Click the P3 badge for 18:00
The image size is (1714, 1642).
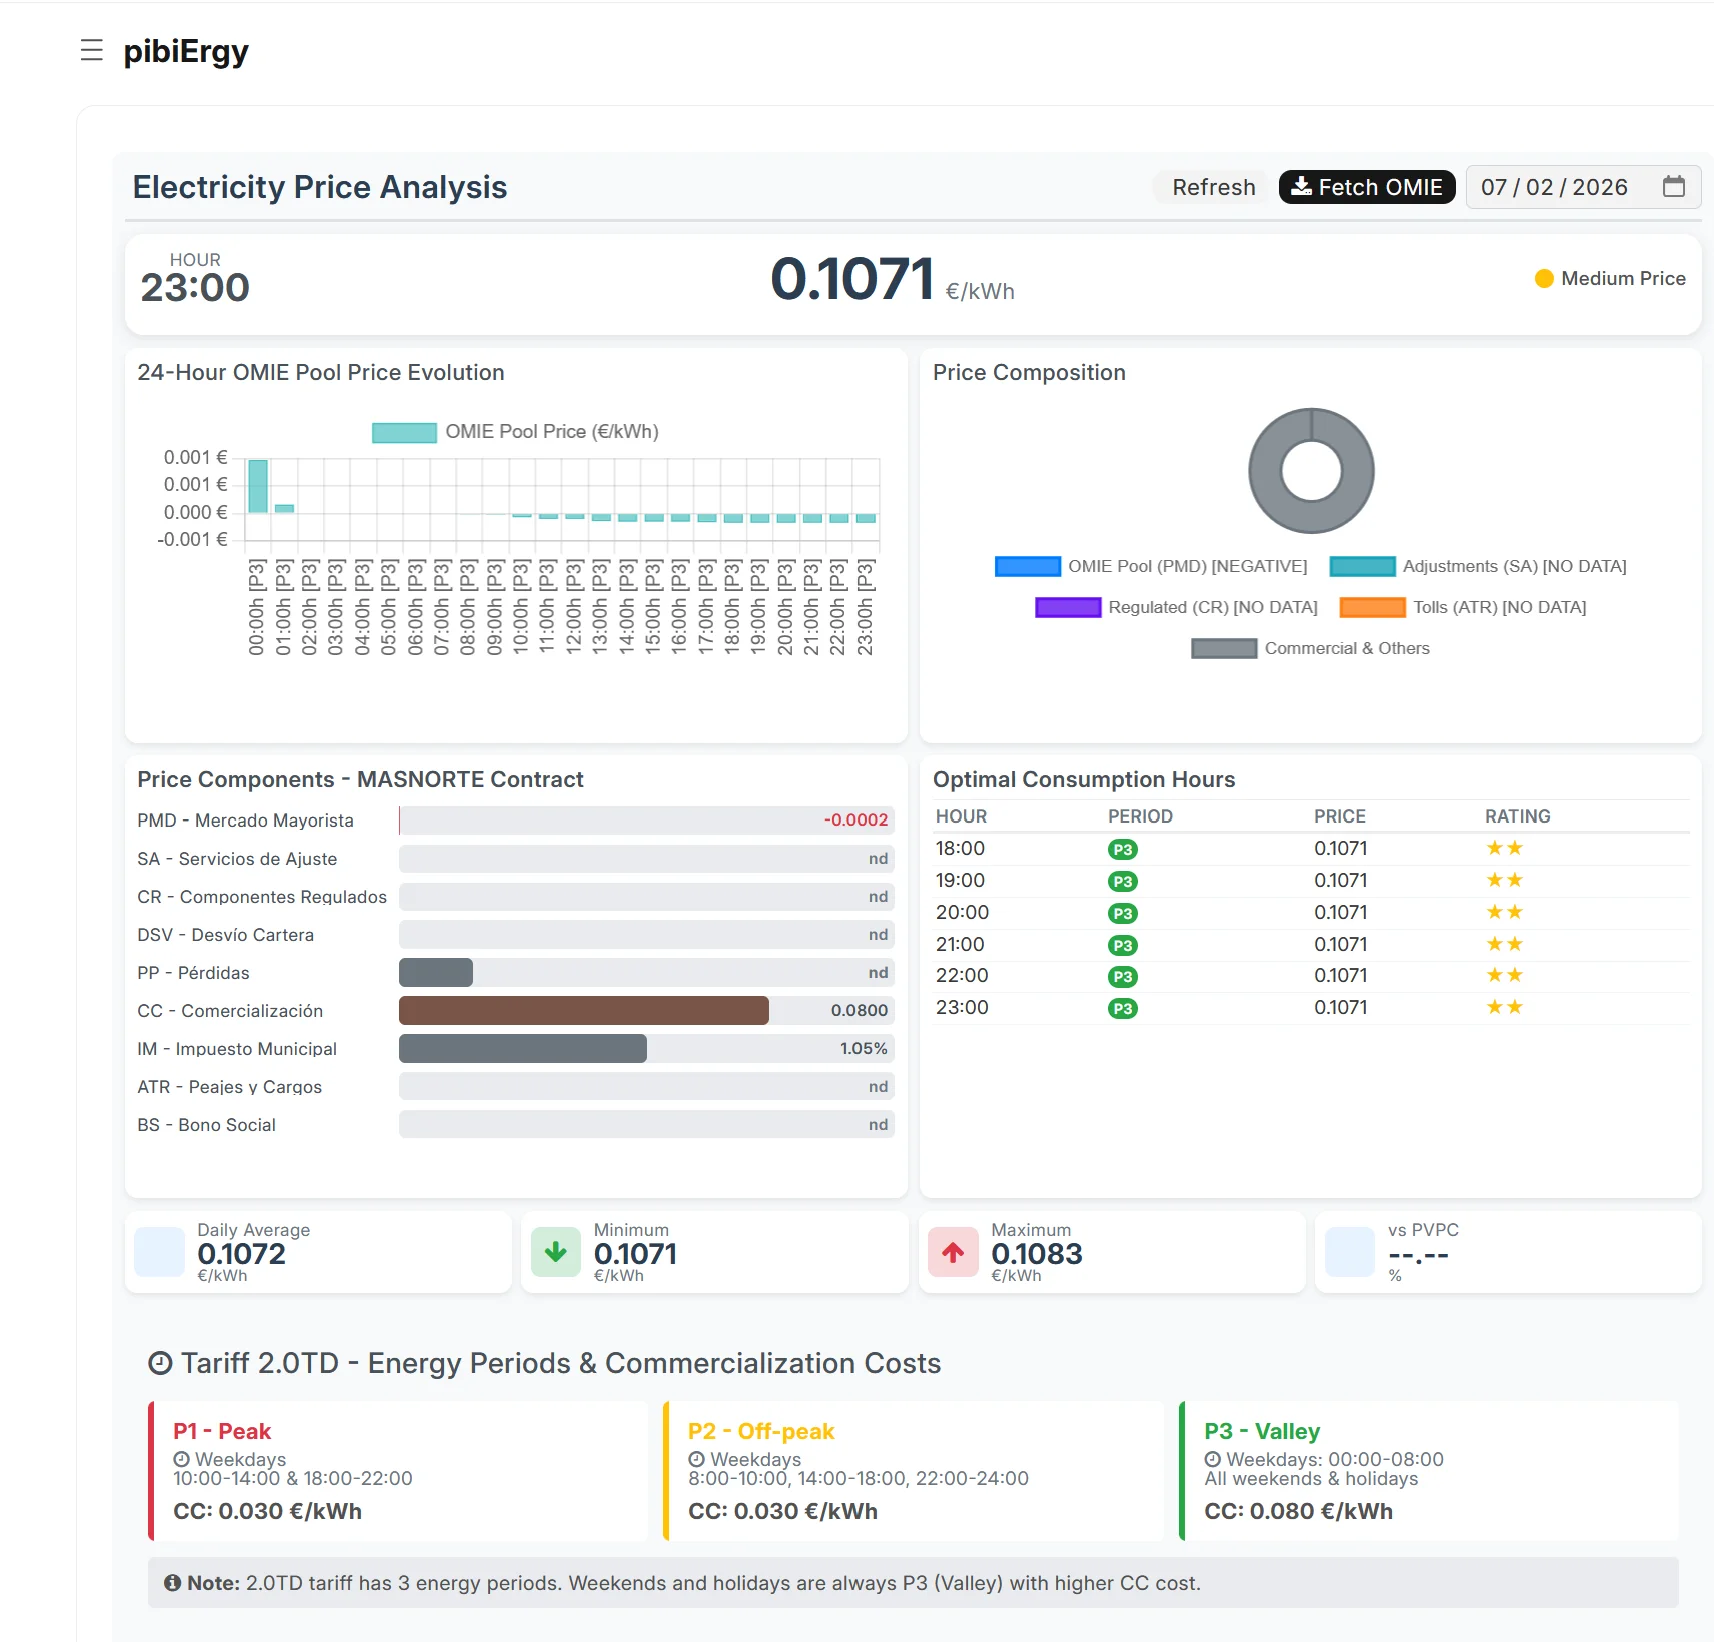coord(1122,849)
